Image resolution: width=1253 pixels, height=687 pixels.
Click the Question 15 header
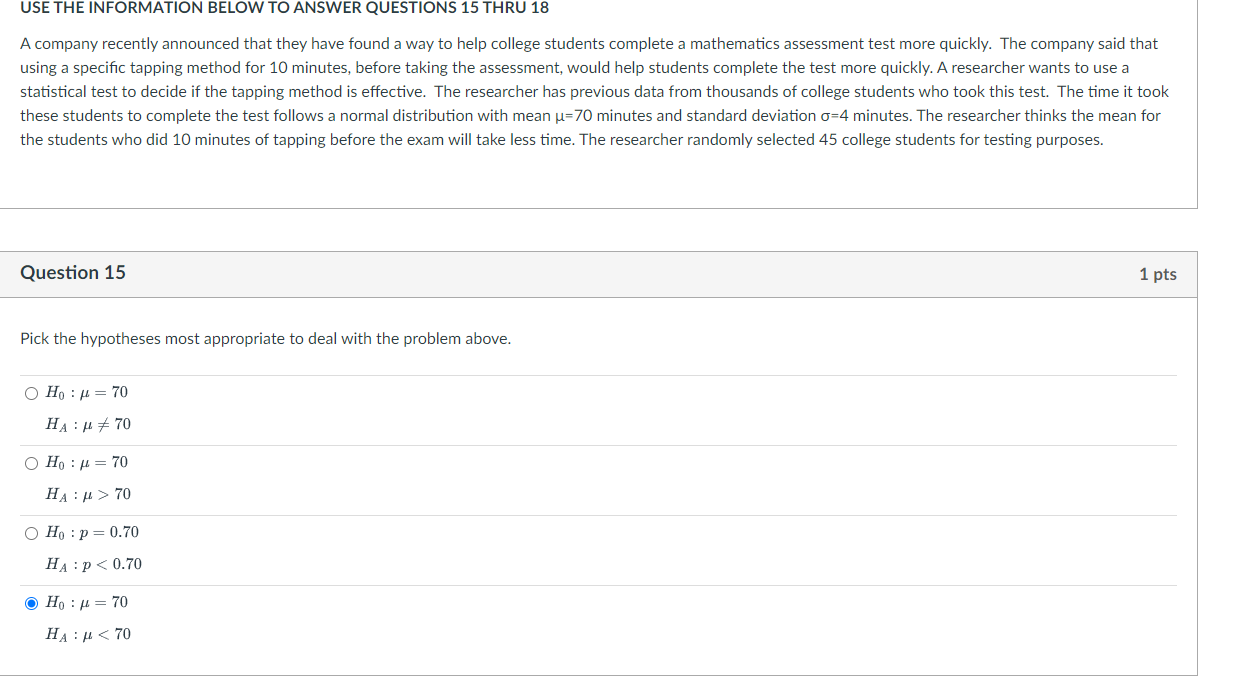pos(72,272)
